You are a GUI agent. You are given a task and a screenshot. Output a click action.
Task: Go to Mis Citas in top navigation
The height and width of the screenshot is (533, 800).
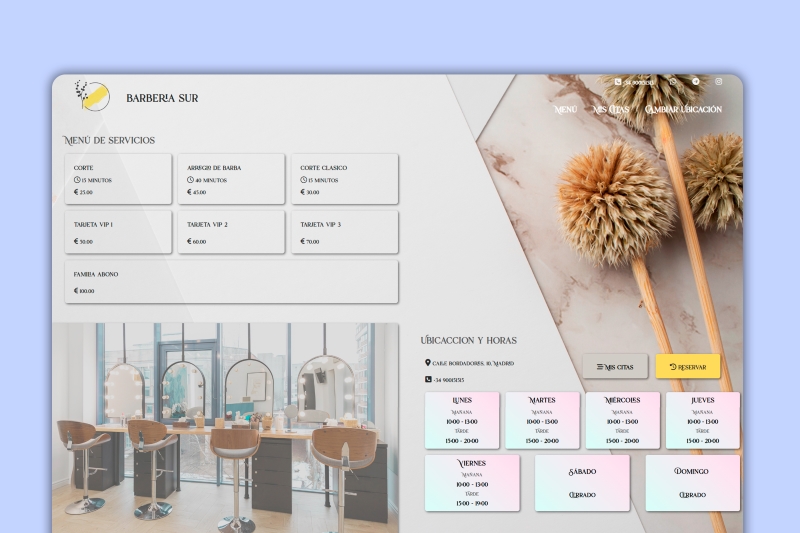(611, 109)
